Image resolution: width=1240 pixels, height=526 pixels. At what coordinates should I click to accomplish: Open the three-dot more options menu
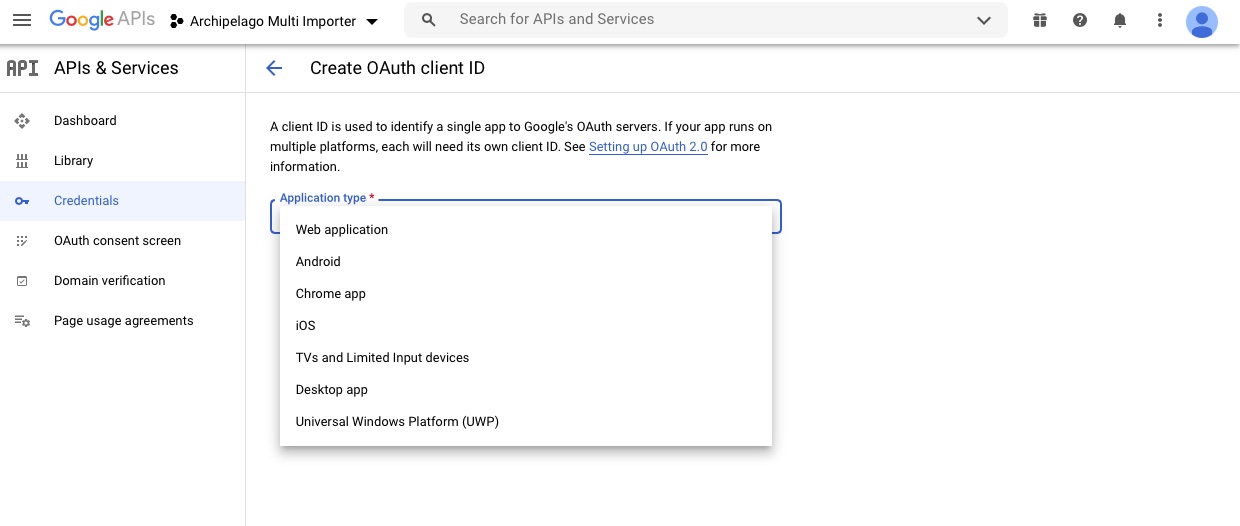(x=1160, y=20)
